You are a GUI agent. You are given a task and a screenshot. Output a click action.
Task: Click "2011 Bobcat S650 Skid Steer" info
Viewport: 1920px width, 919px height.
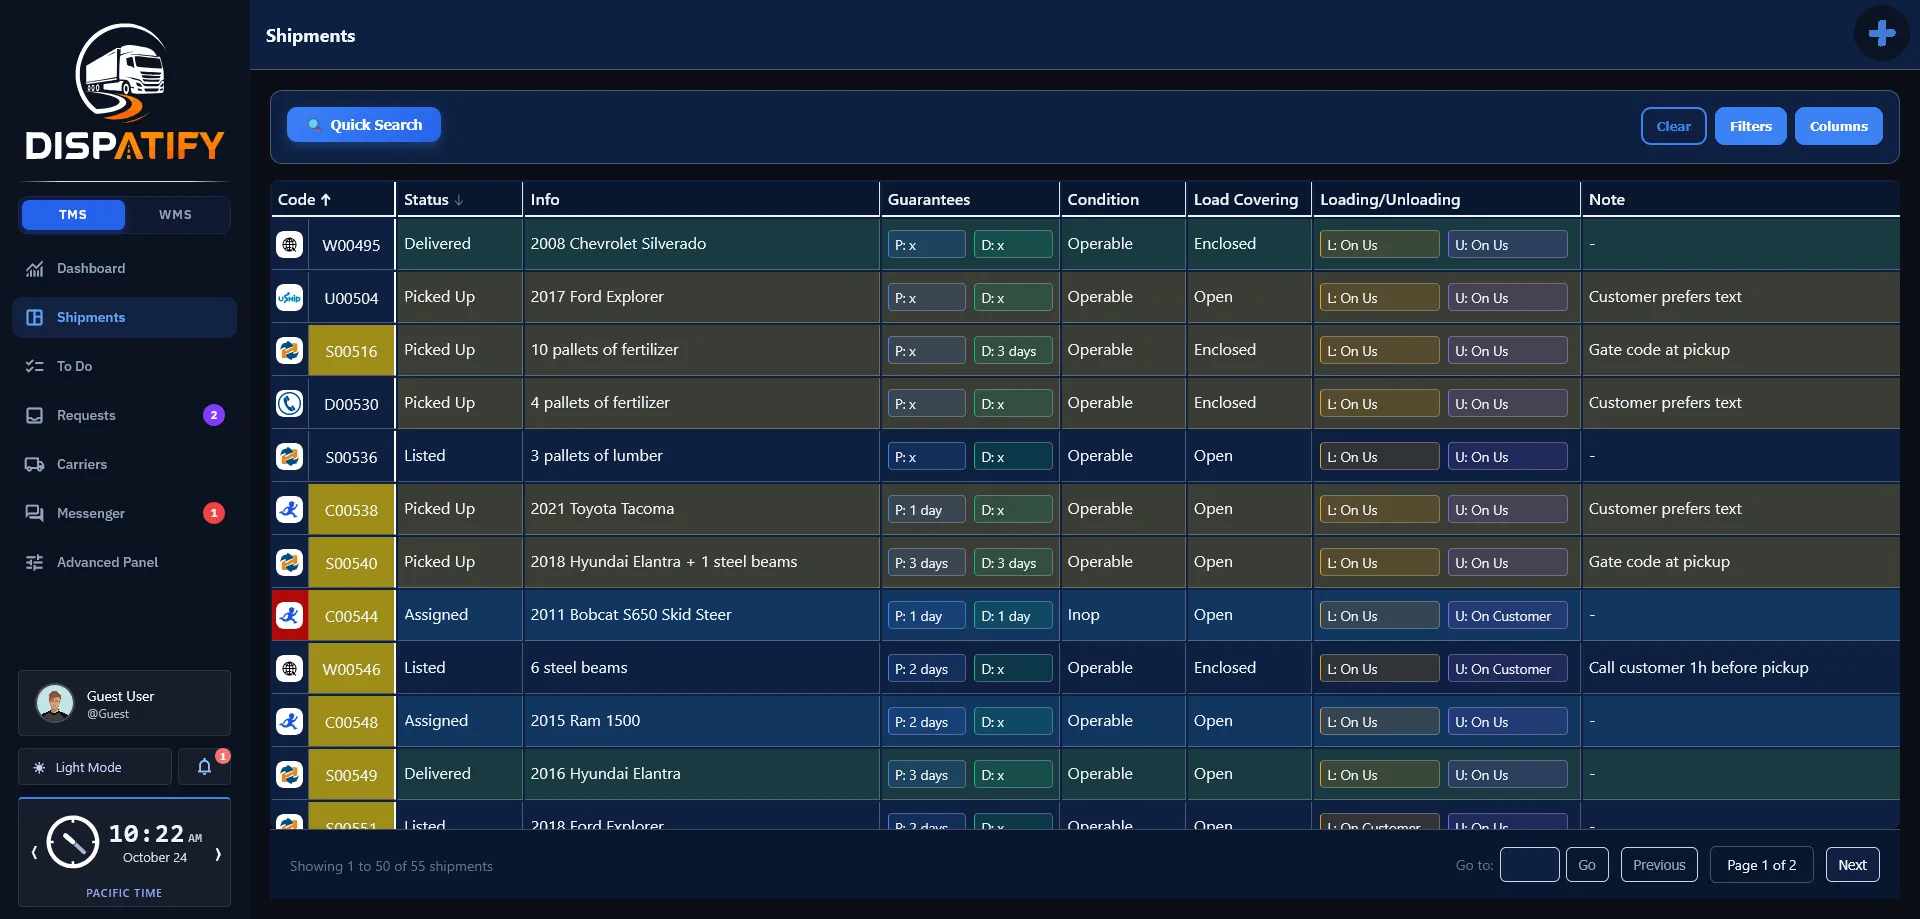point(631,615)
